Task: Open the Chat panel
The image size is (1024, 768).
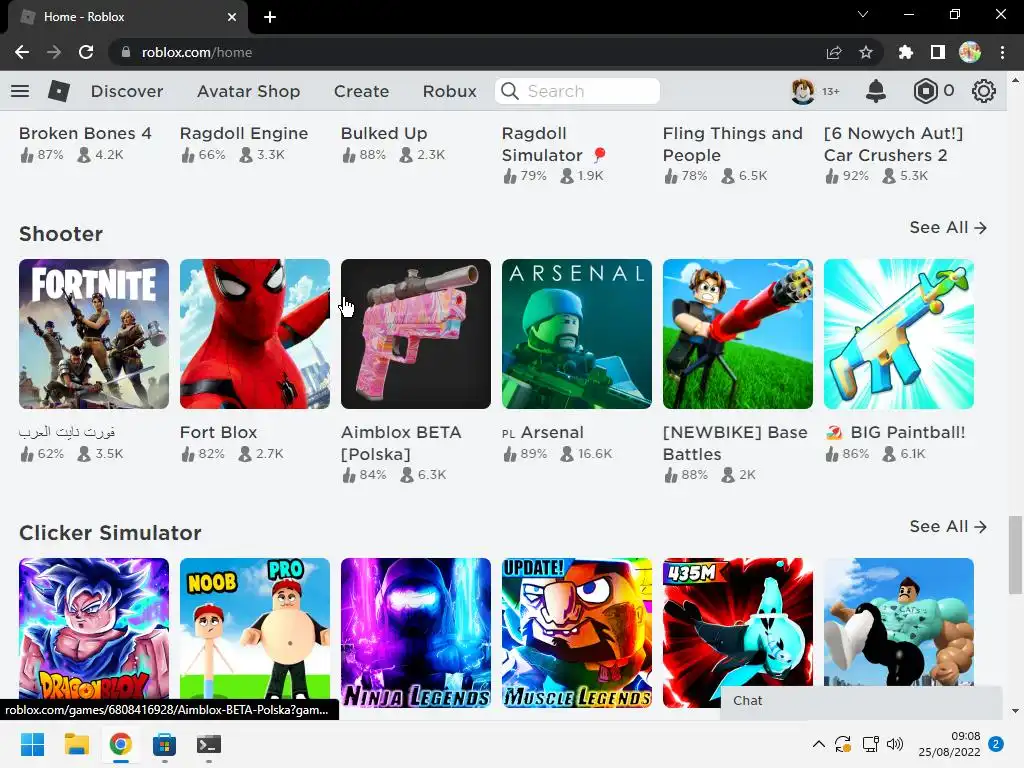Action: pyautogui.click(x=861, y=701)
